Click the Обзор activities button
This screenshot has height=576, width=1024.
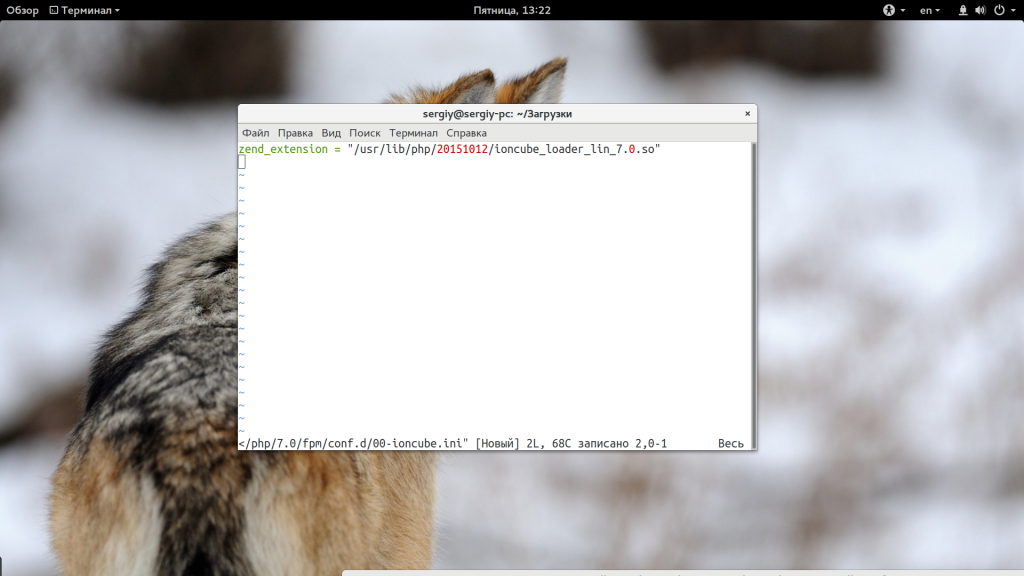(x=22, y=10)
